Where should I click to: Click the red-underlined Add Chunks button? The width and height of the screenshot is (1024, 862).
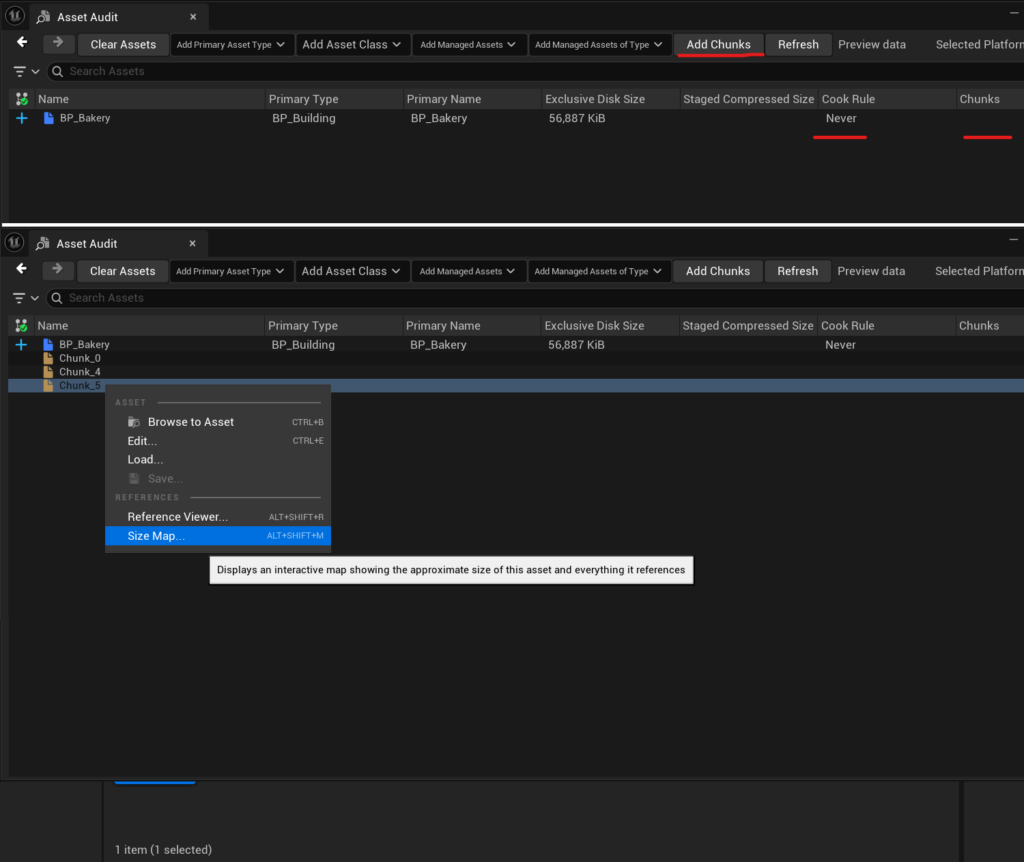(x=718, y=44)
